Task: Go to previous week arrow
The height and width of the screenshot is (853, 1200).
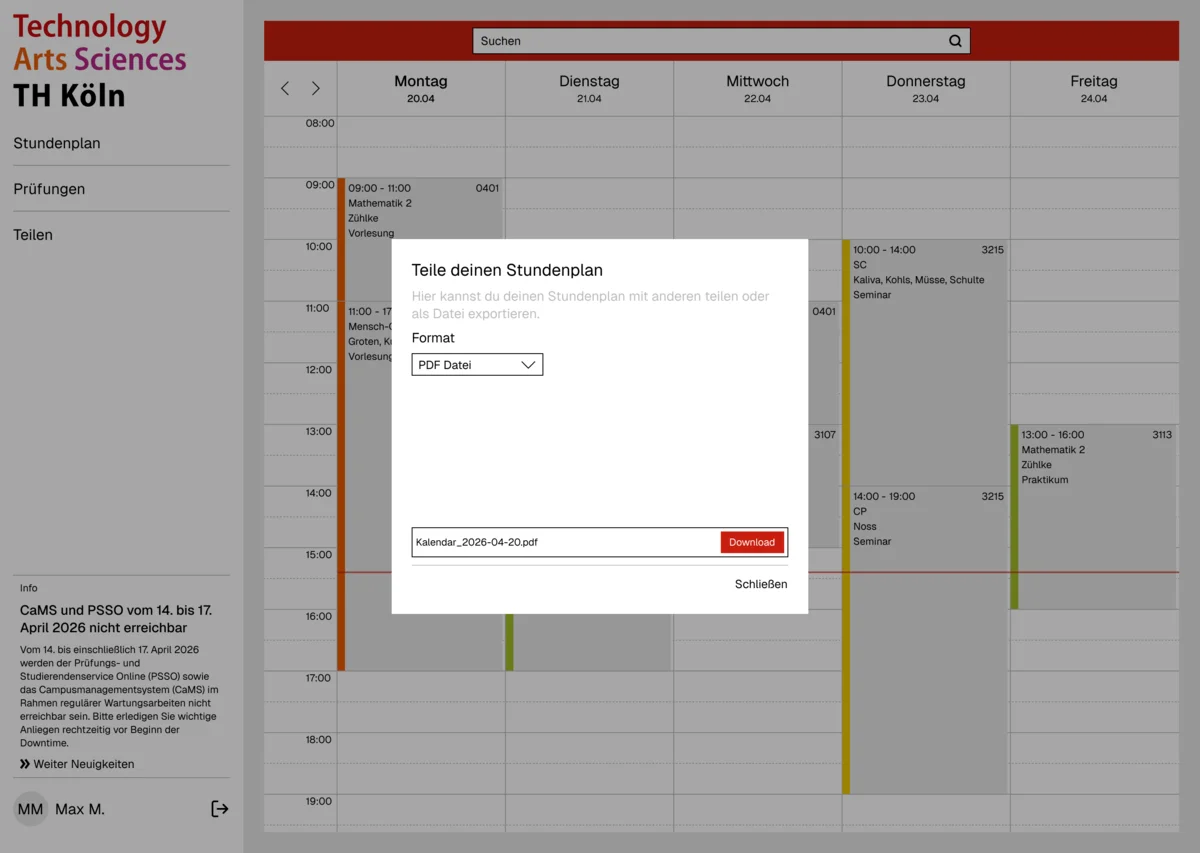Action: coord(285,89)
